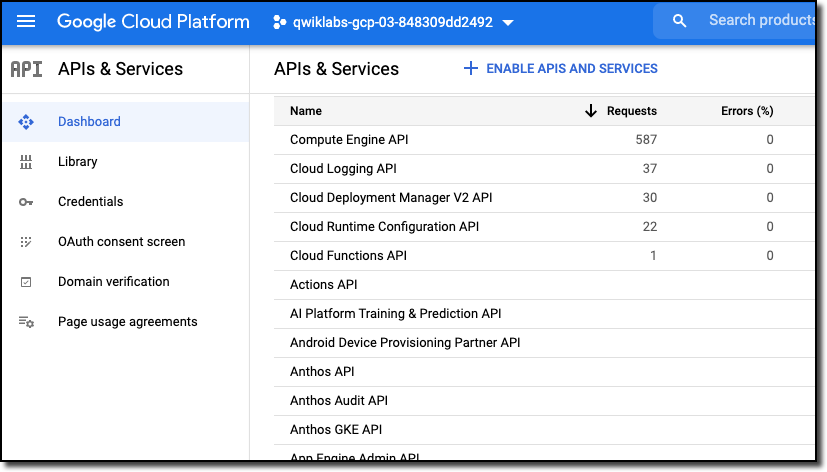Click the 22 requests value
This screenshot has height=472, width=827.
pyautogui.click(x=650, y=227)
